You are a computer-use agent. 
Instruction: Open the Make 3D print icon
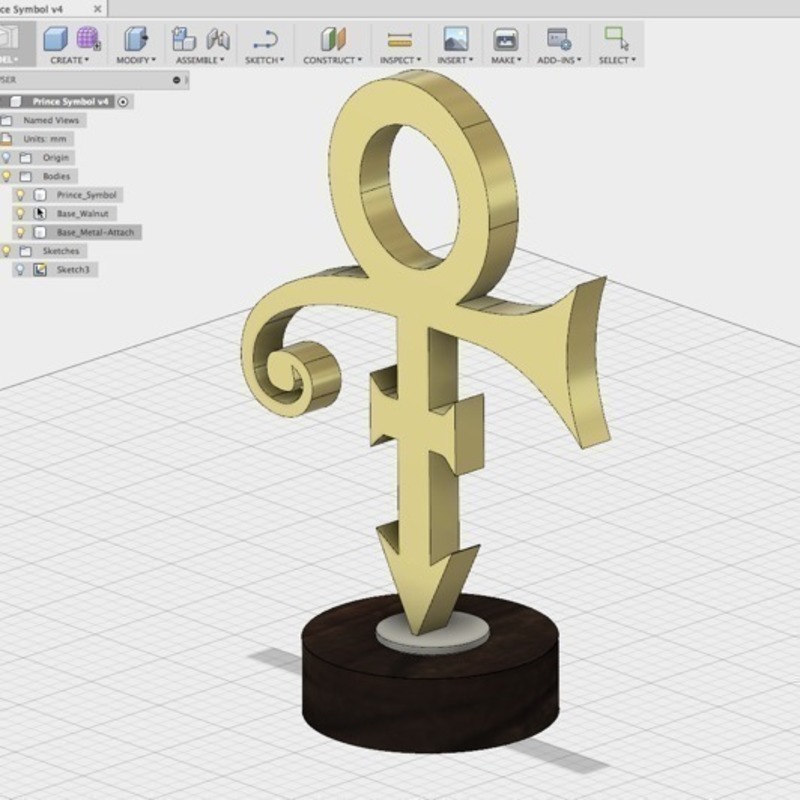pyautogui.click(x=506, y=39)
